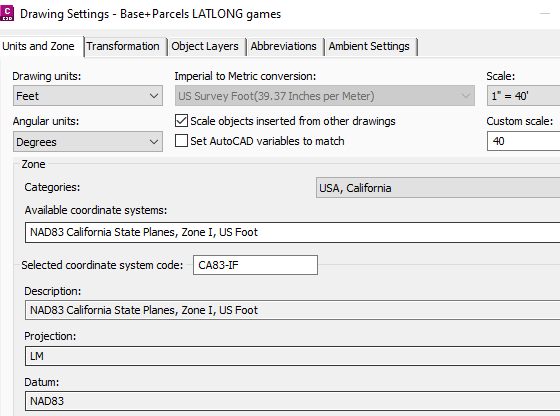Open the Categories dropdown showing USA, California

(438, 188)
